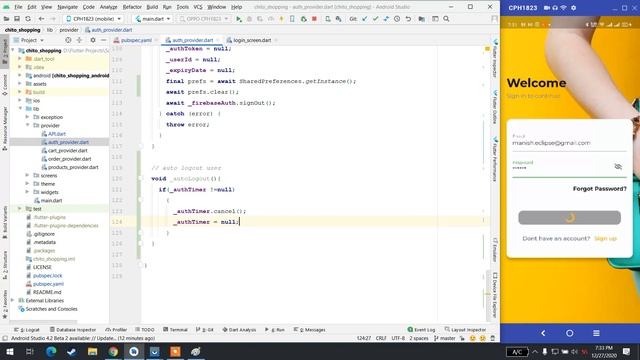Open the Refactor menu
Viewport: 640px width, 360px height.
[132, 7]
